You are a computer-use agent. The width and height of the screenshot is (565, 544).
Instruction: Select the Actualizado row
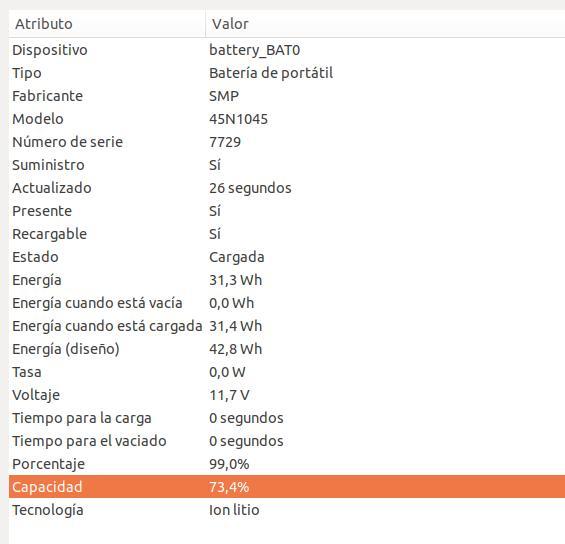coord(287,188)
